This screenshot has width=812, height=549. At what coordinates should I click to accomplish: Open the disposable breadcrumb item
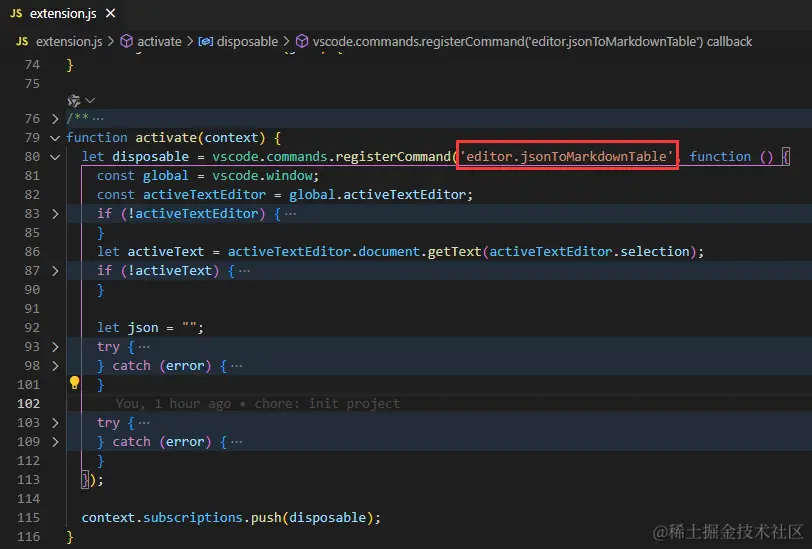tap(247, 41)
